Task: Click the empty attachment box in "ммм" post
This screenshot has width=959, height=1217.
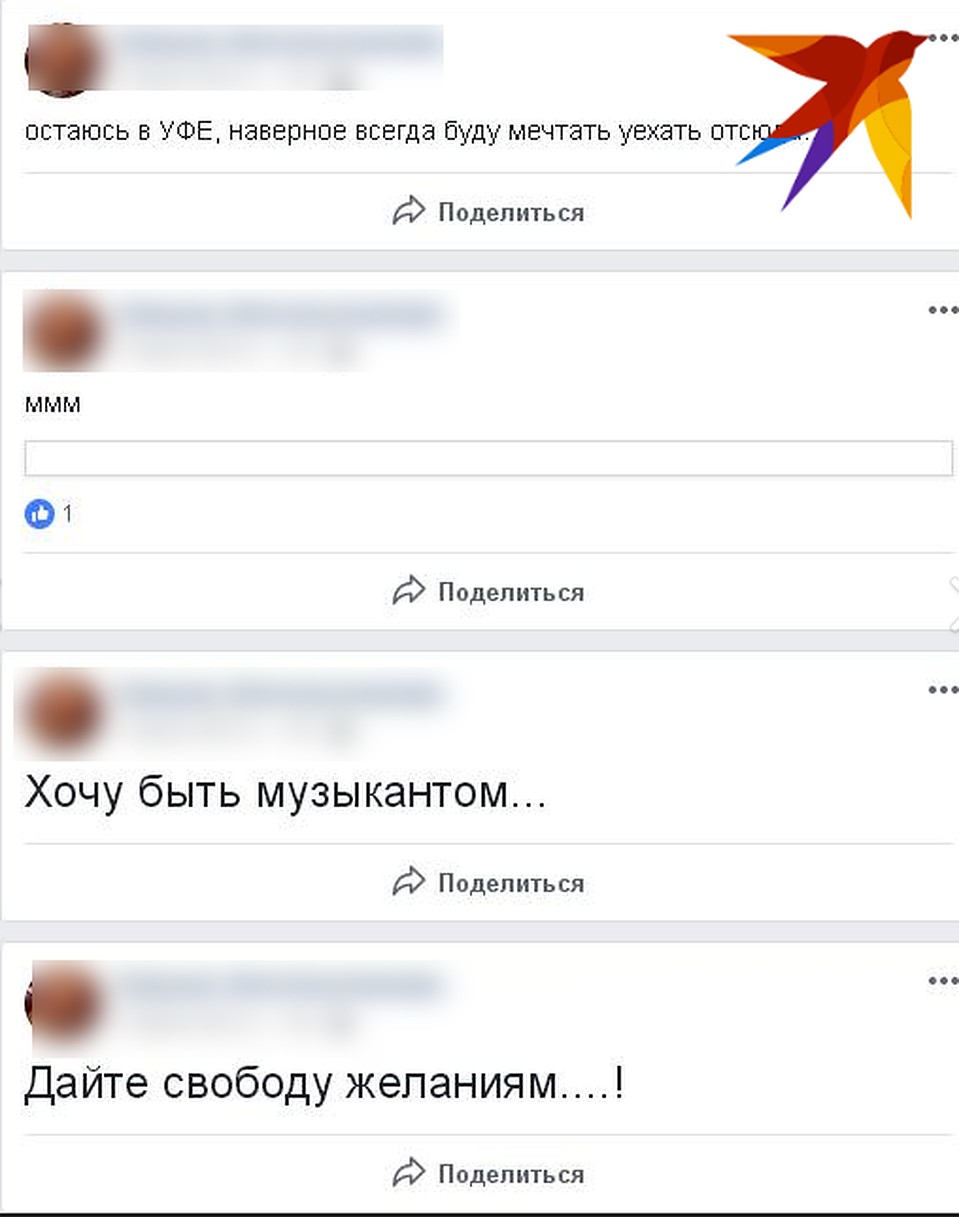Action: point(488,458)
